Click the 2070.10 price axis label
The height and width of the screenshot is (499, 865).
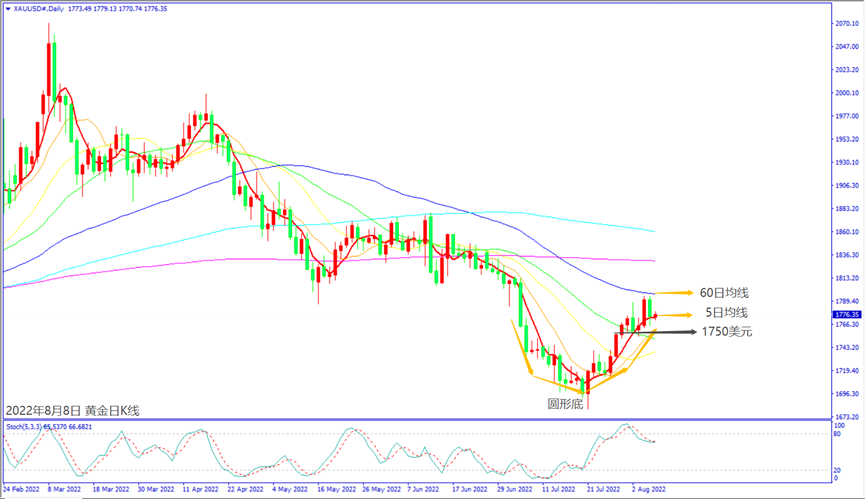(x=846, y=22)
